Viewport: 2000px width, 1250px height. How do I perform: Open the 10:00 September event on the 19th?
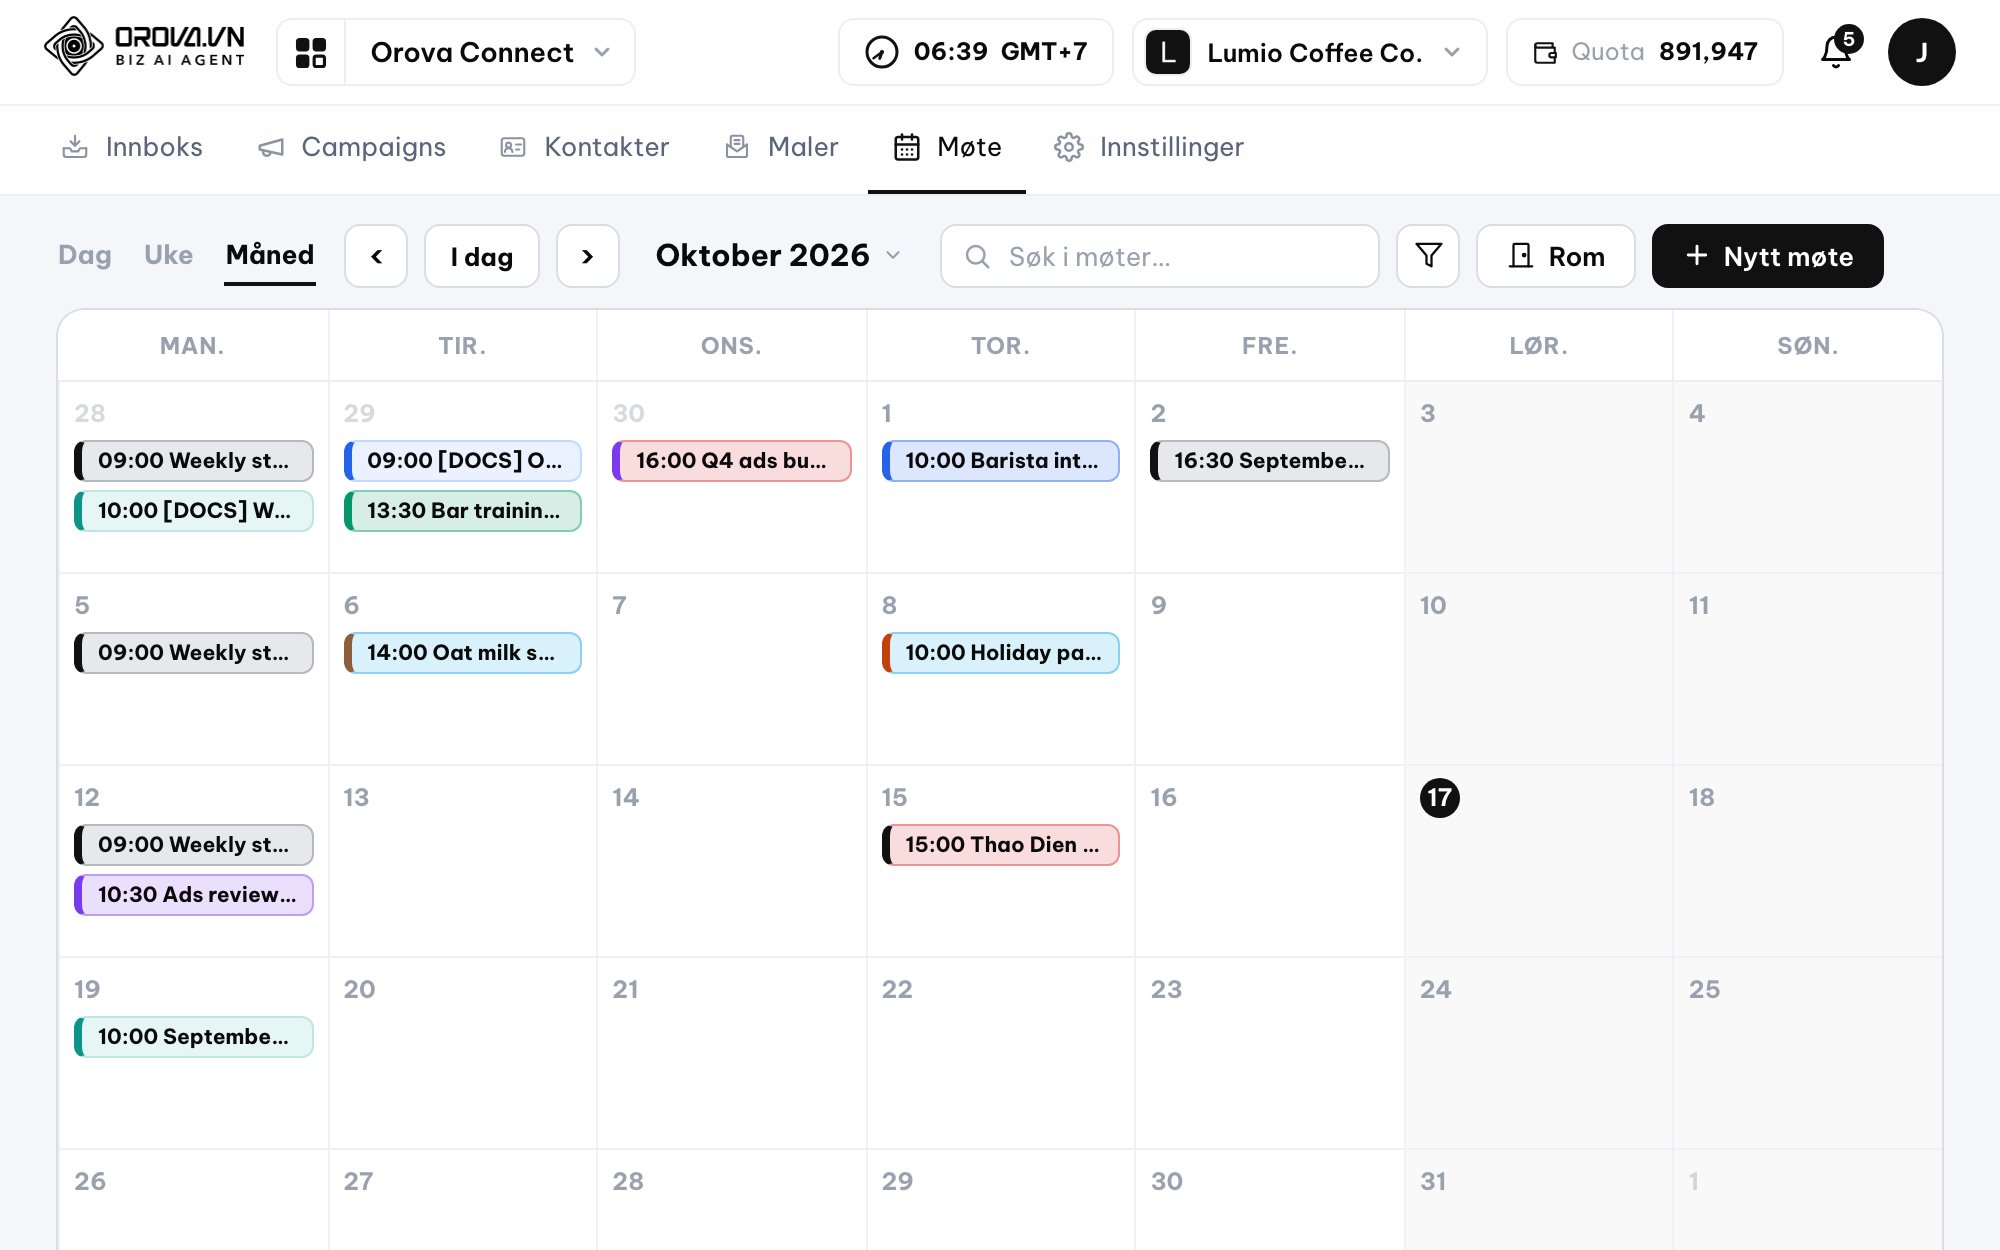(194, 1037)
